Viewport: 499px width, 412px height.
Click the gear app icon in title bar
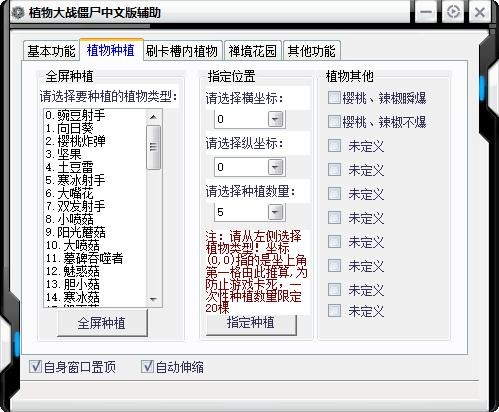18,13
